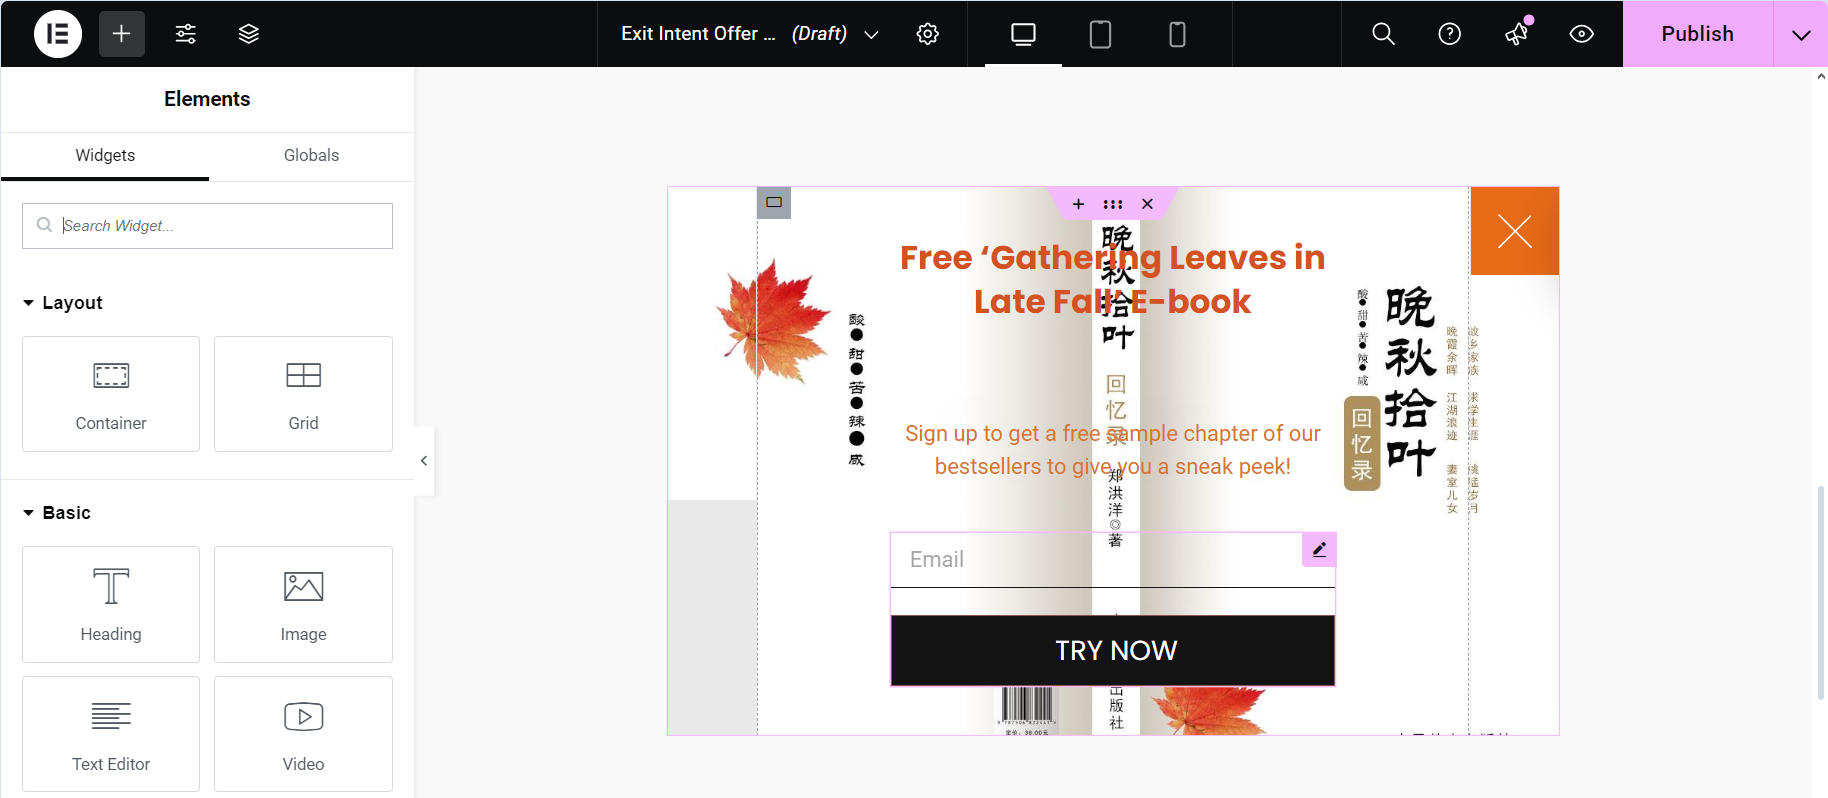Edit form widget with pencil icon

(1319, 549)
